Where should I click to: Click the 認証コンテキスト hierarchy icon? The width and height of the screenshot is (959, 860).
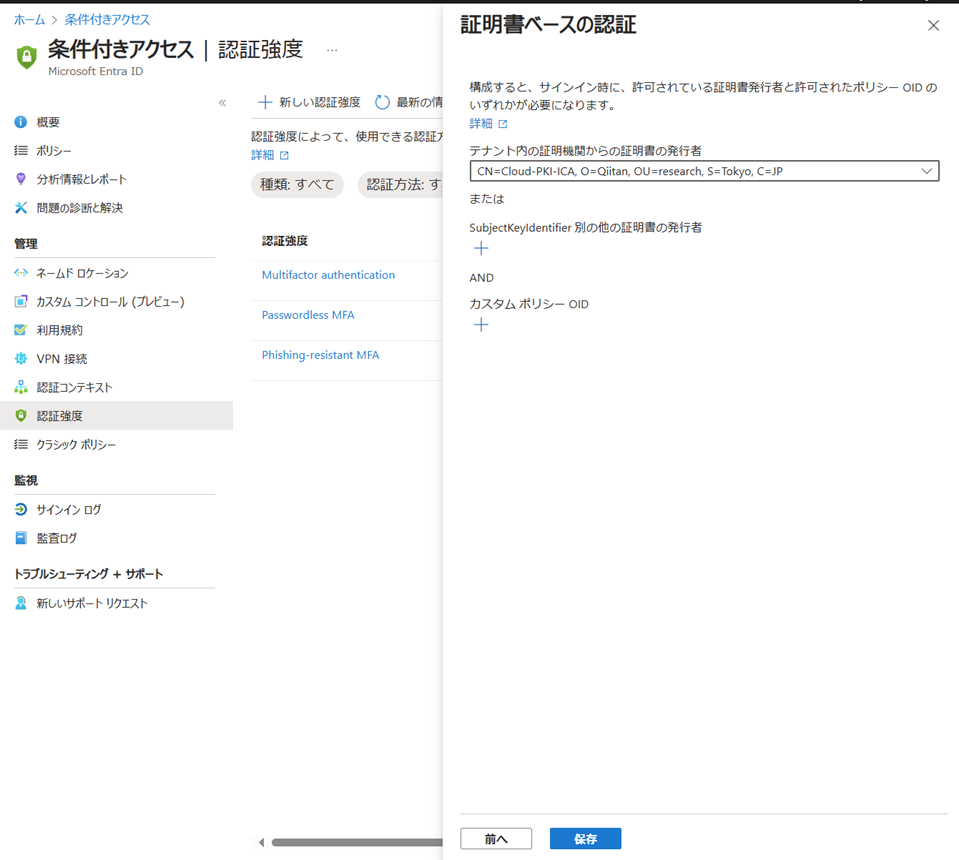21,387
